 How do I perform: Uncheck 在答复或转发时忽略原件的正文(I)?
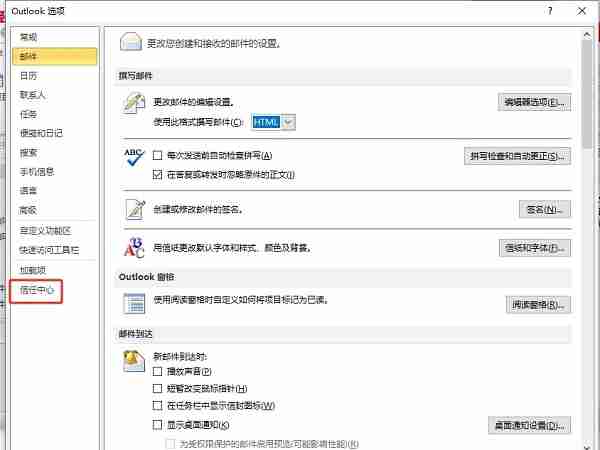pos(157,175)
